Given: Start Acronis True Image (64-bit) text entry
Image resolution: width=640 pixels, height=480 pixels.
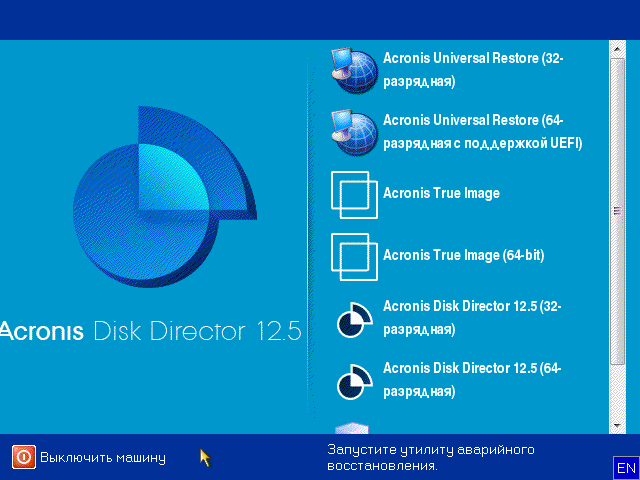Looking at the screenshot, I should coord(463,255).
